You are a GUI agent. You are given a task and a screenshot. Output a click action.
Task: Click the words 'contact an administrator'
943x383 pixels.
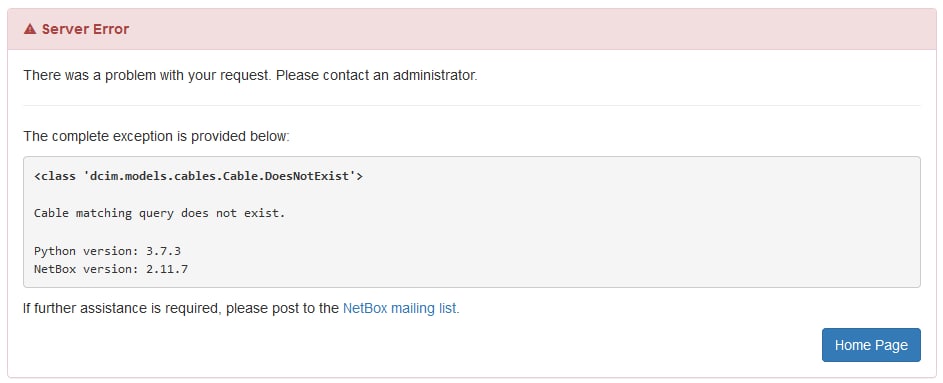click(400, 76)
